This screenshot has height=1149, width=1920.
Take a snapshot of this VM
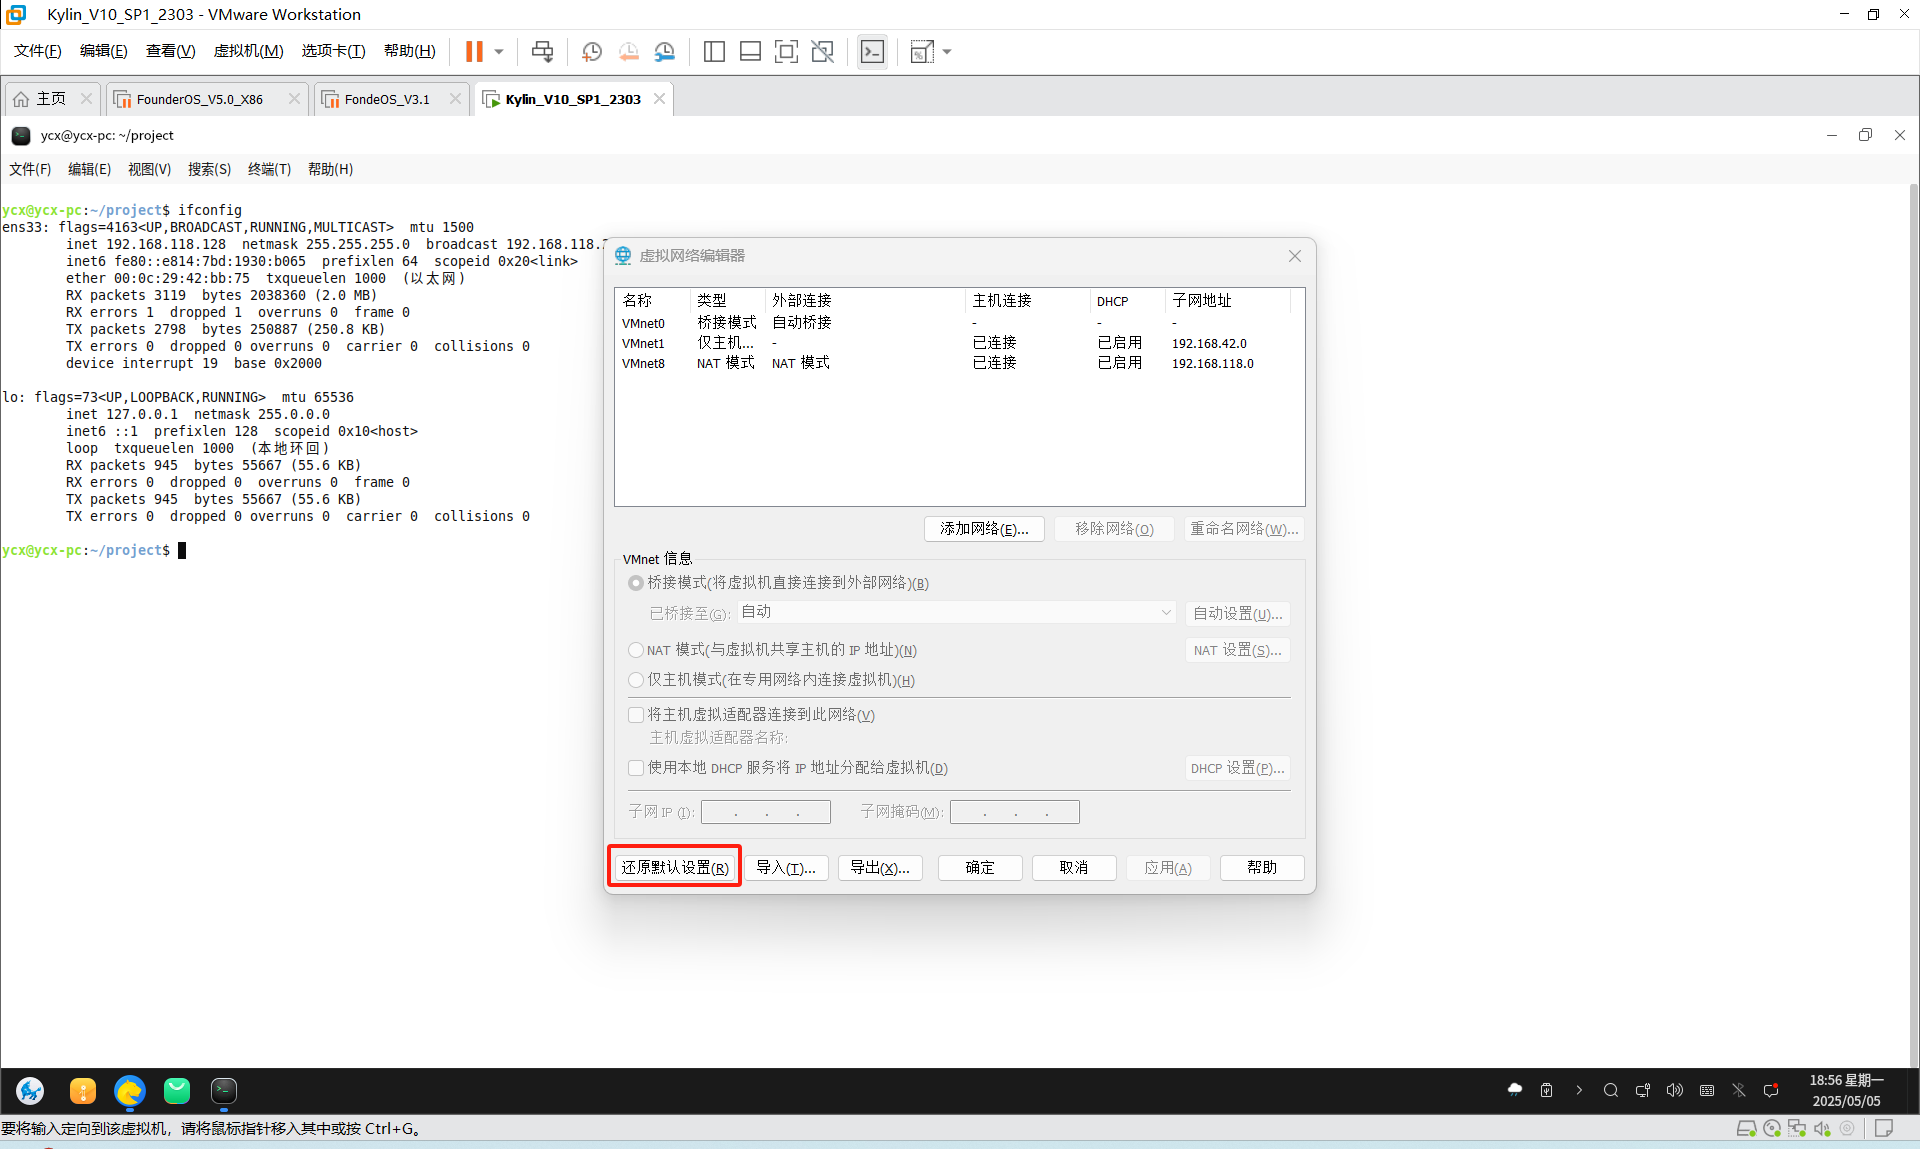point(592,52)
